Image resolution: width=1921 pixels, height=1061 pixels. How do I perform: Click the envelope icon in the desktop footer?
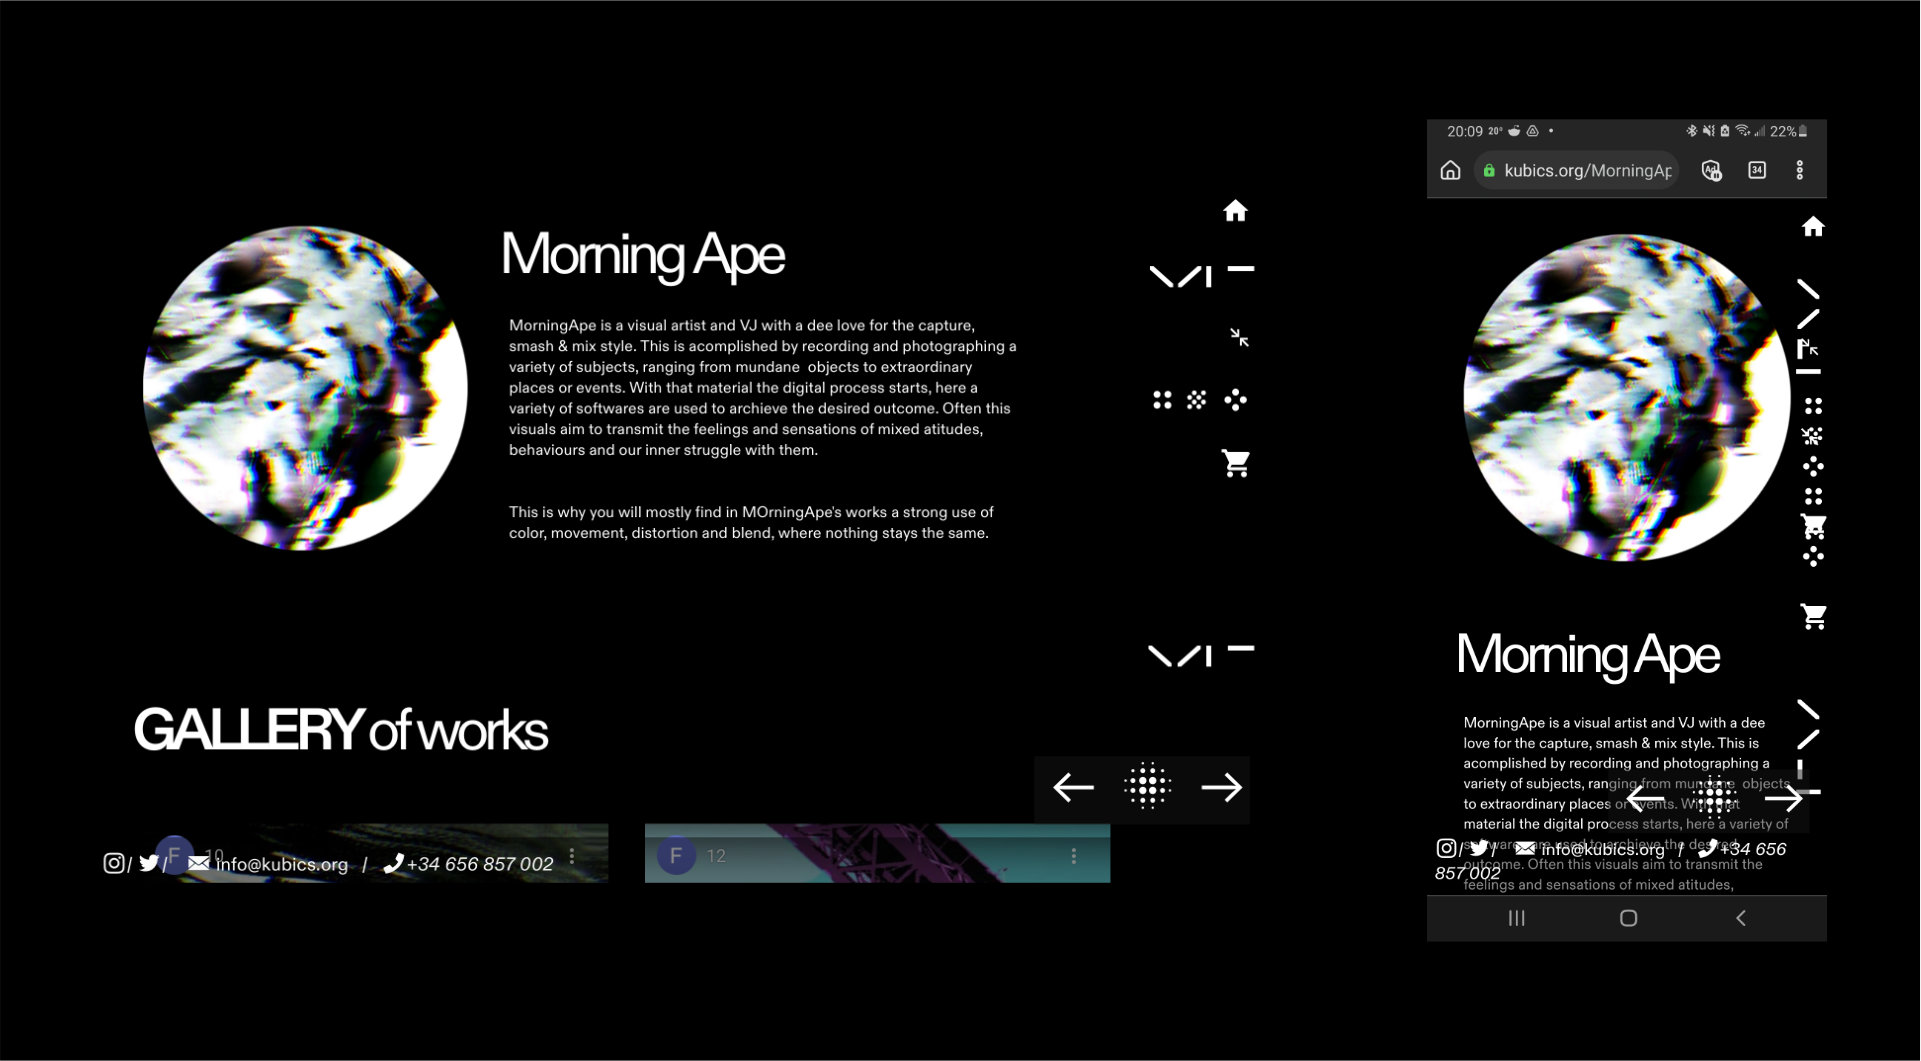[199, 863]
